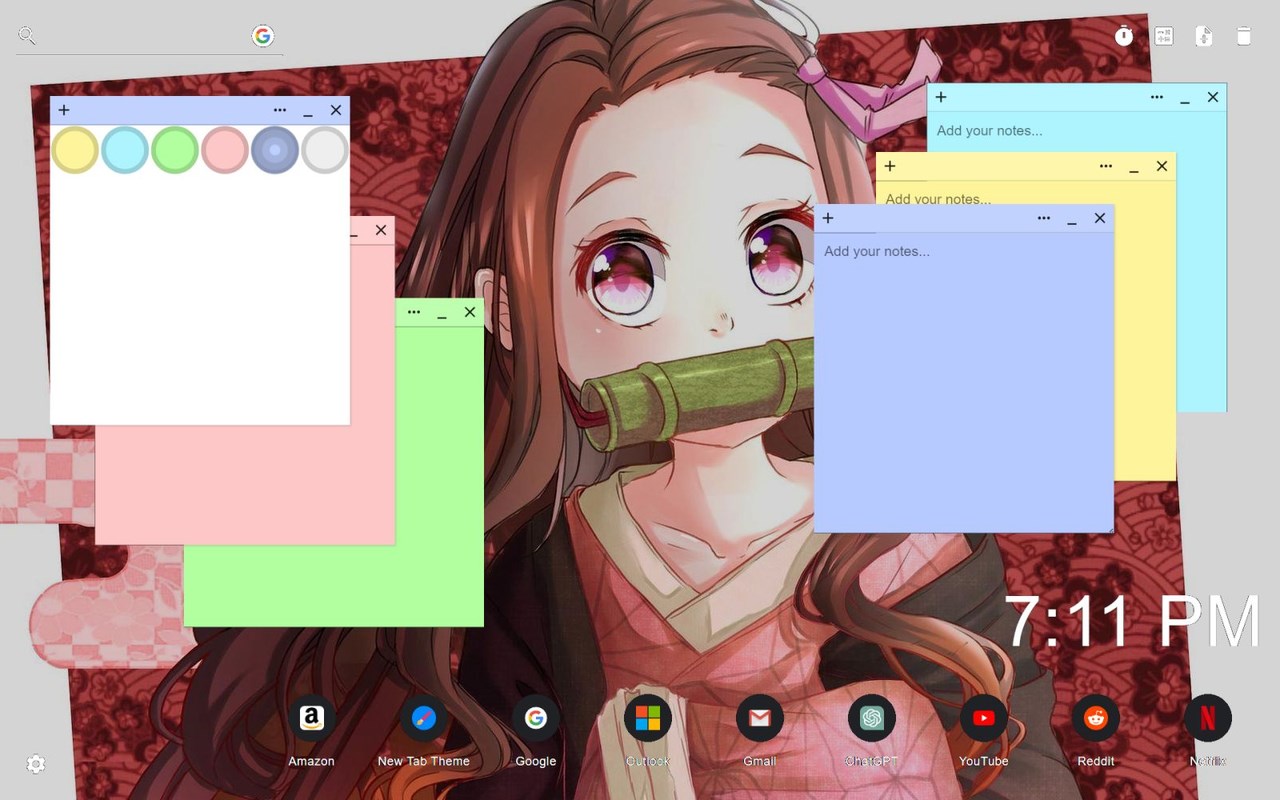Click into the yellow note's text area
Viewport: 1280px width, 800px height.
click(x=1026, y=194)
